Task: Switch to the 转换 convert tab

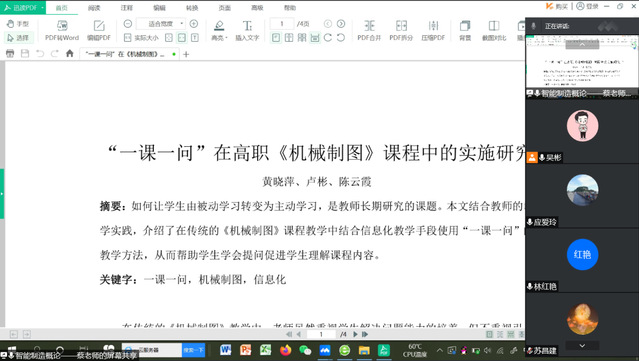Action: pyautogui.click(x=192, y=8)
